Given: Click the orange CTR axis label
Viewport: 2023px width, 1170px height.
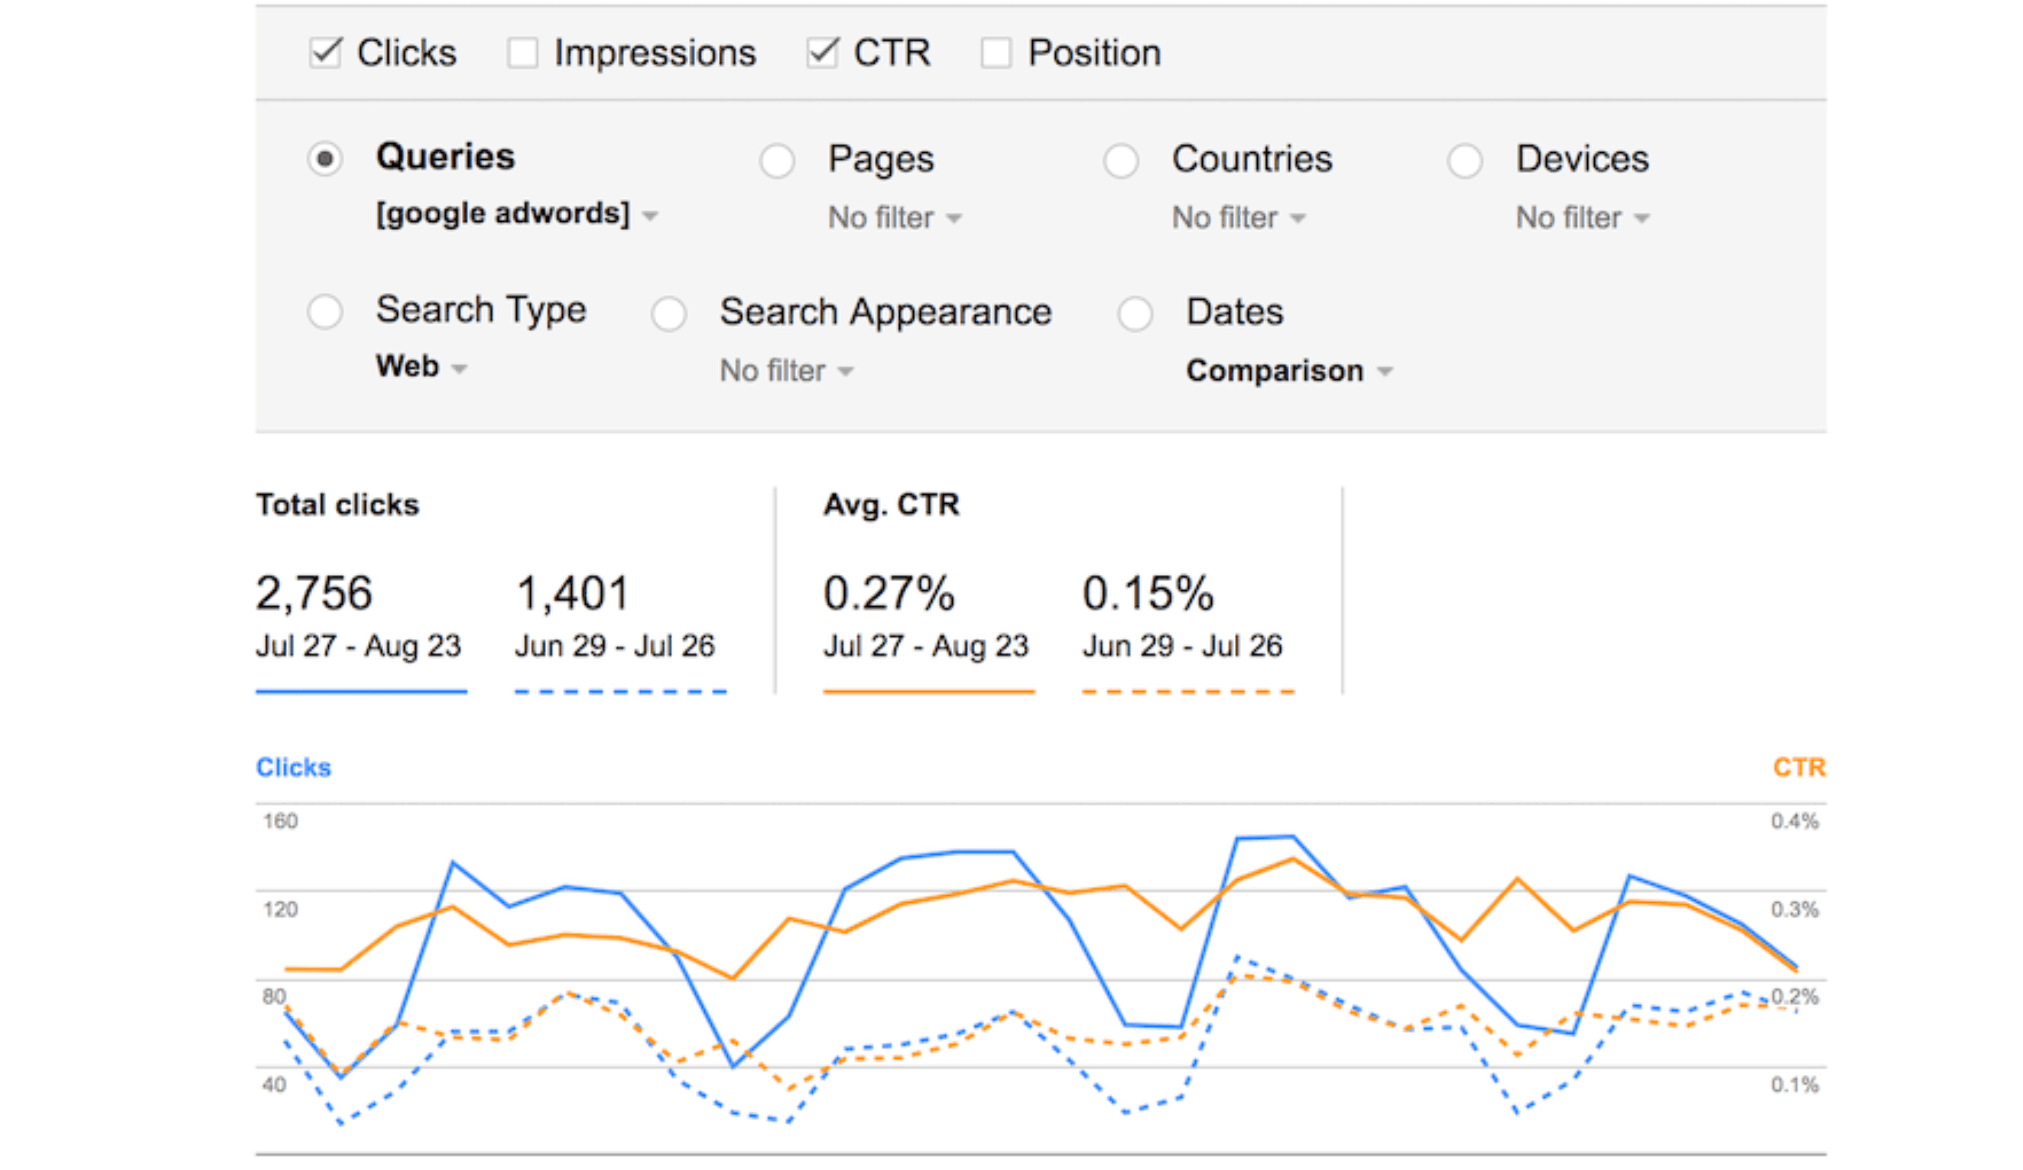Looking at the screenshot, I should coord(1799,767).
